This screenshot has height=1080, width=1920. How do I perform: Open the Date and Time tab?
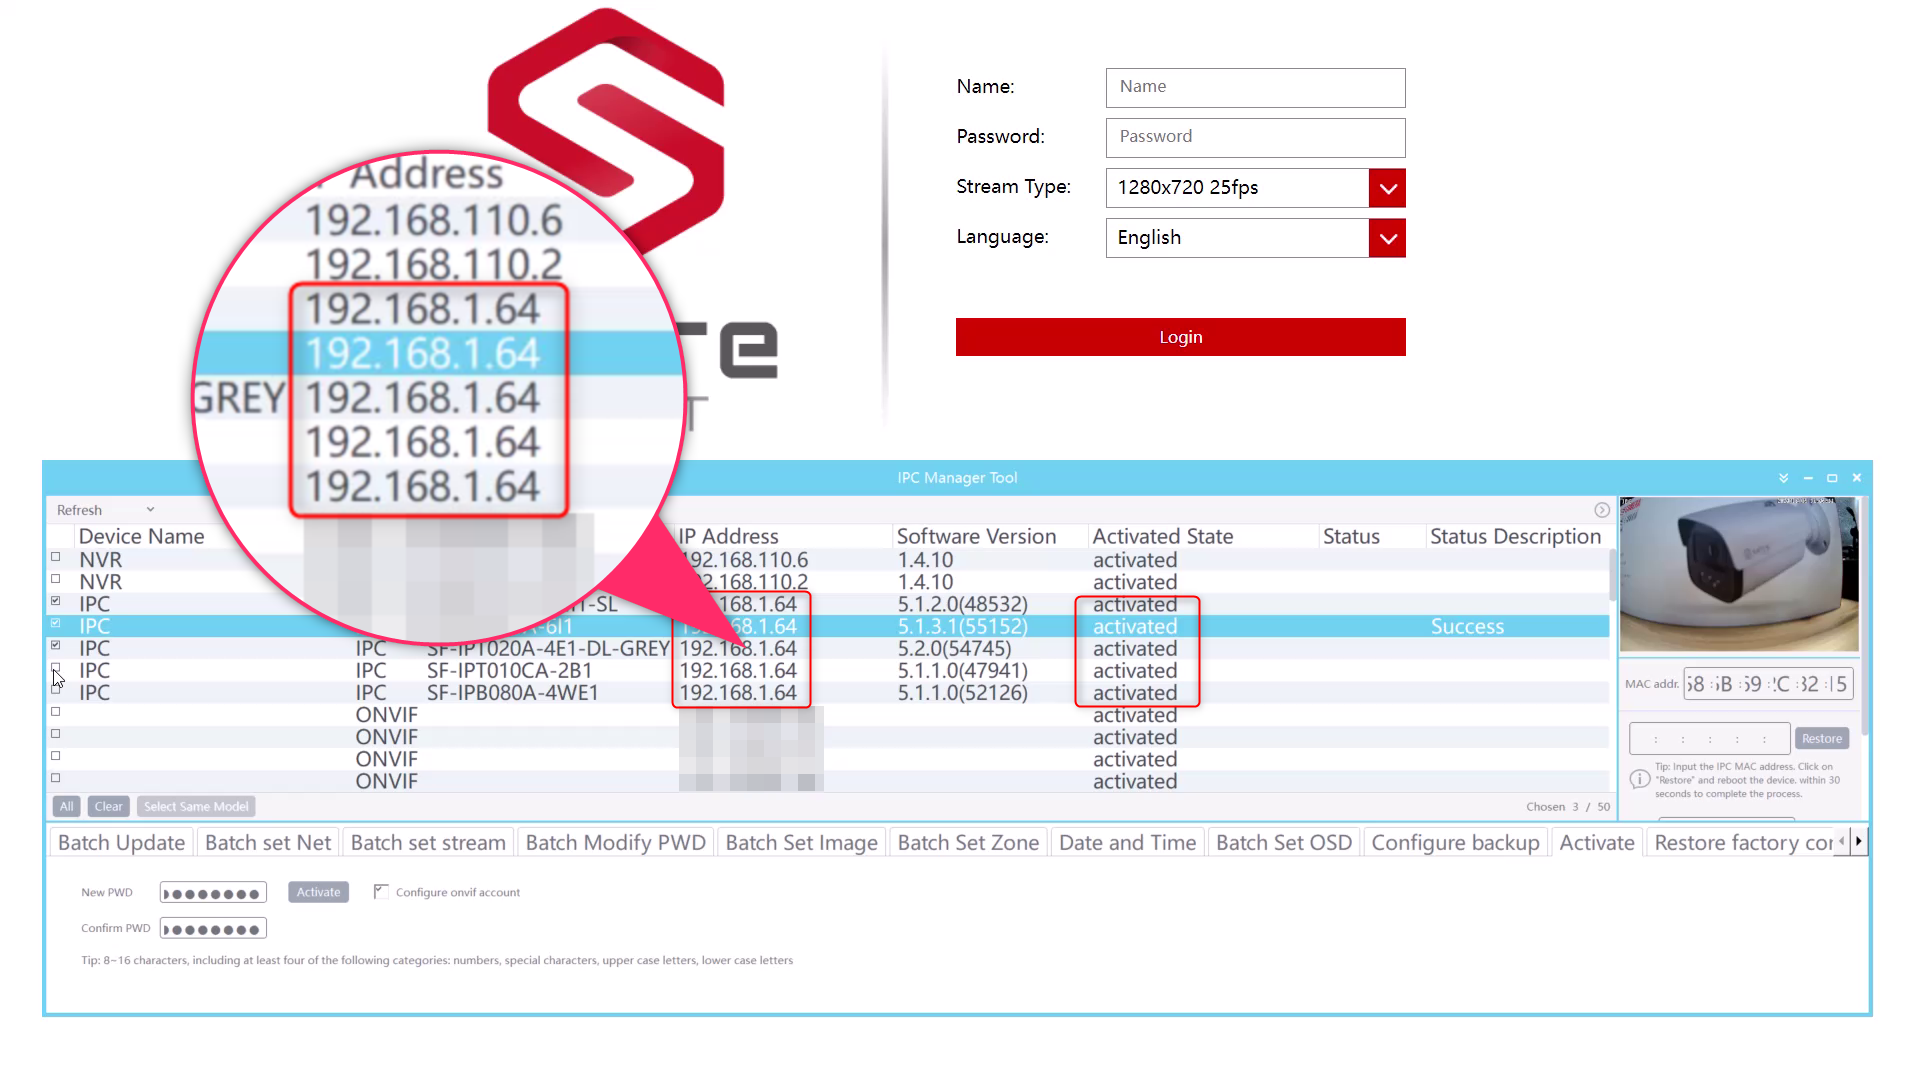[x=1127, y=842]
